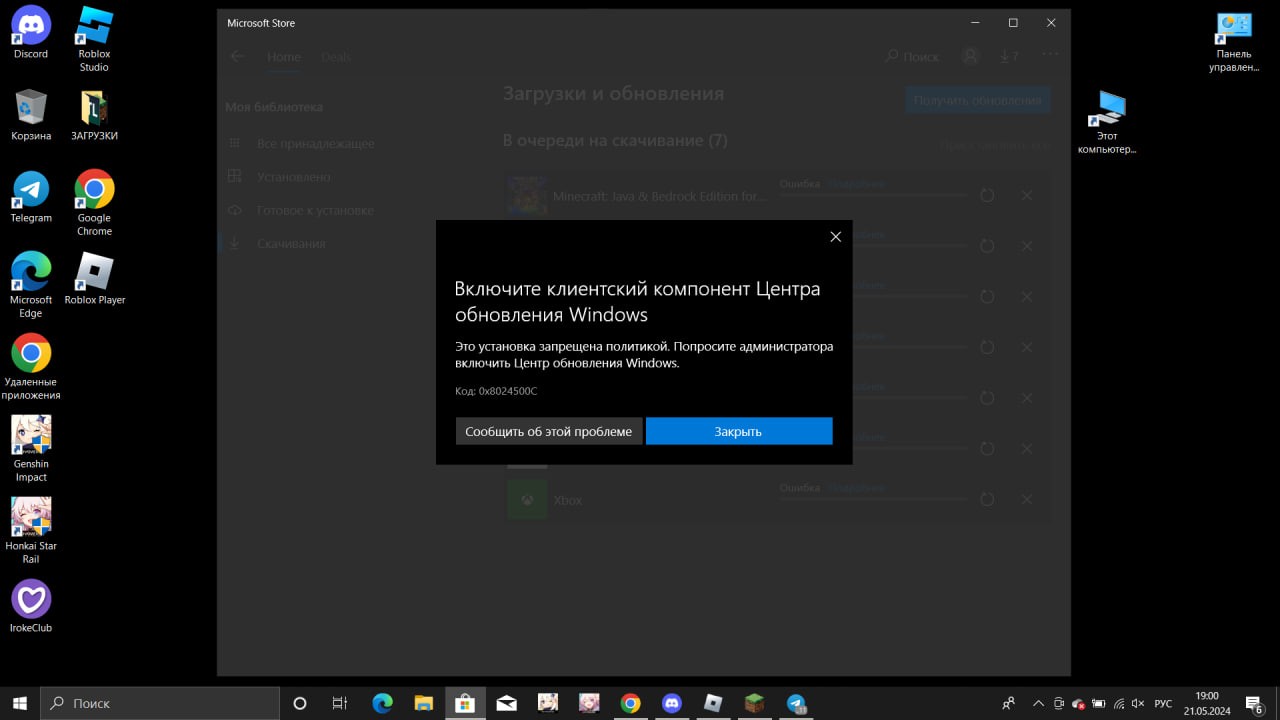Close the error dialog with the X icon
This screenshot has height=720, width=1280.
pos(835,237)
